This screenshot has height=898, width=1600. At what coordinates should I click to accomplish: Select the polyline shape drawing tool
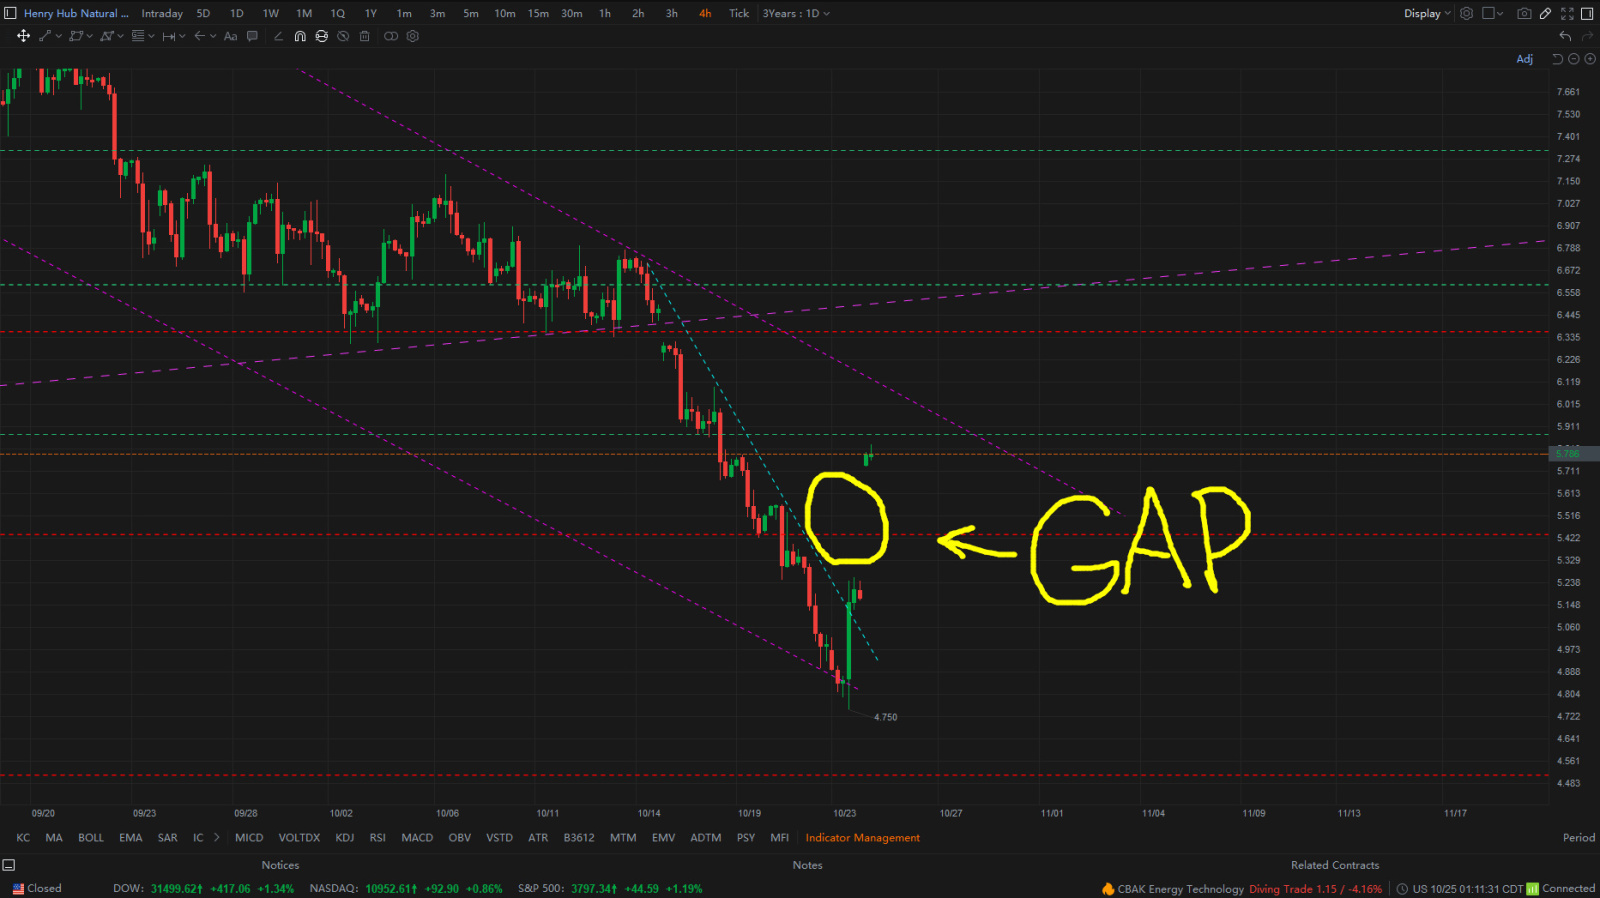pyautogui.click(x=75, y=36)
